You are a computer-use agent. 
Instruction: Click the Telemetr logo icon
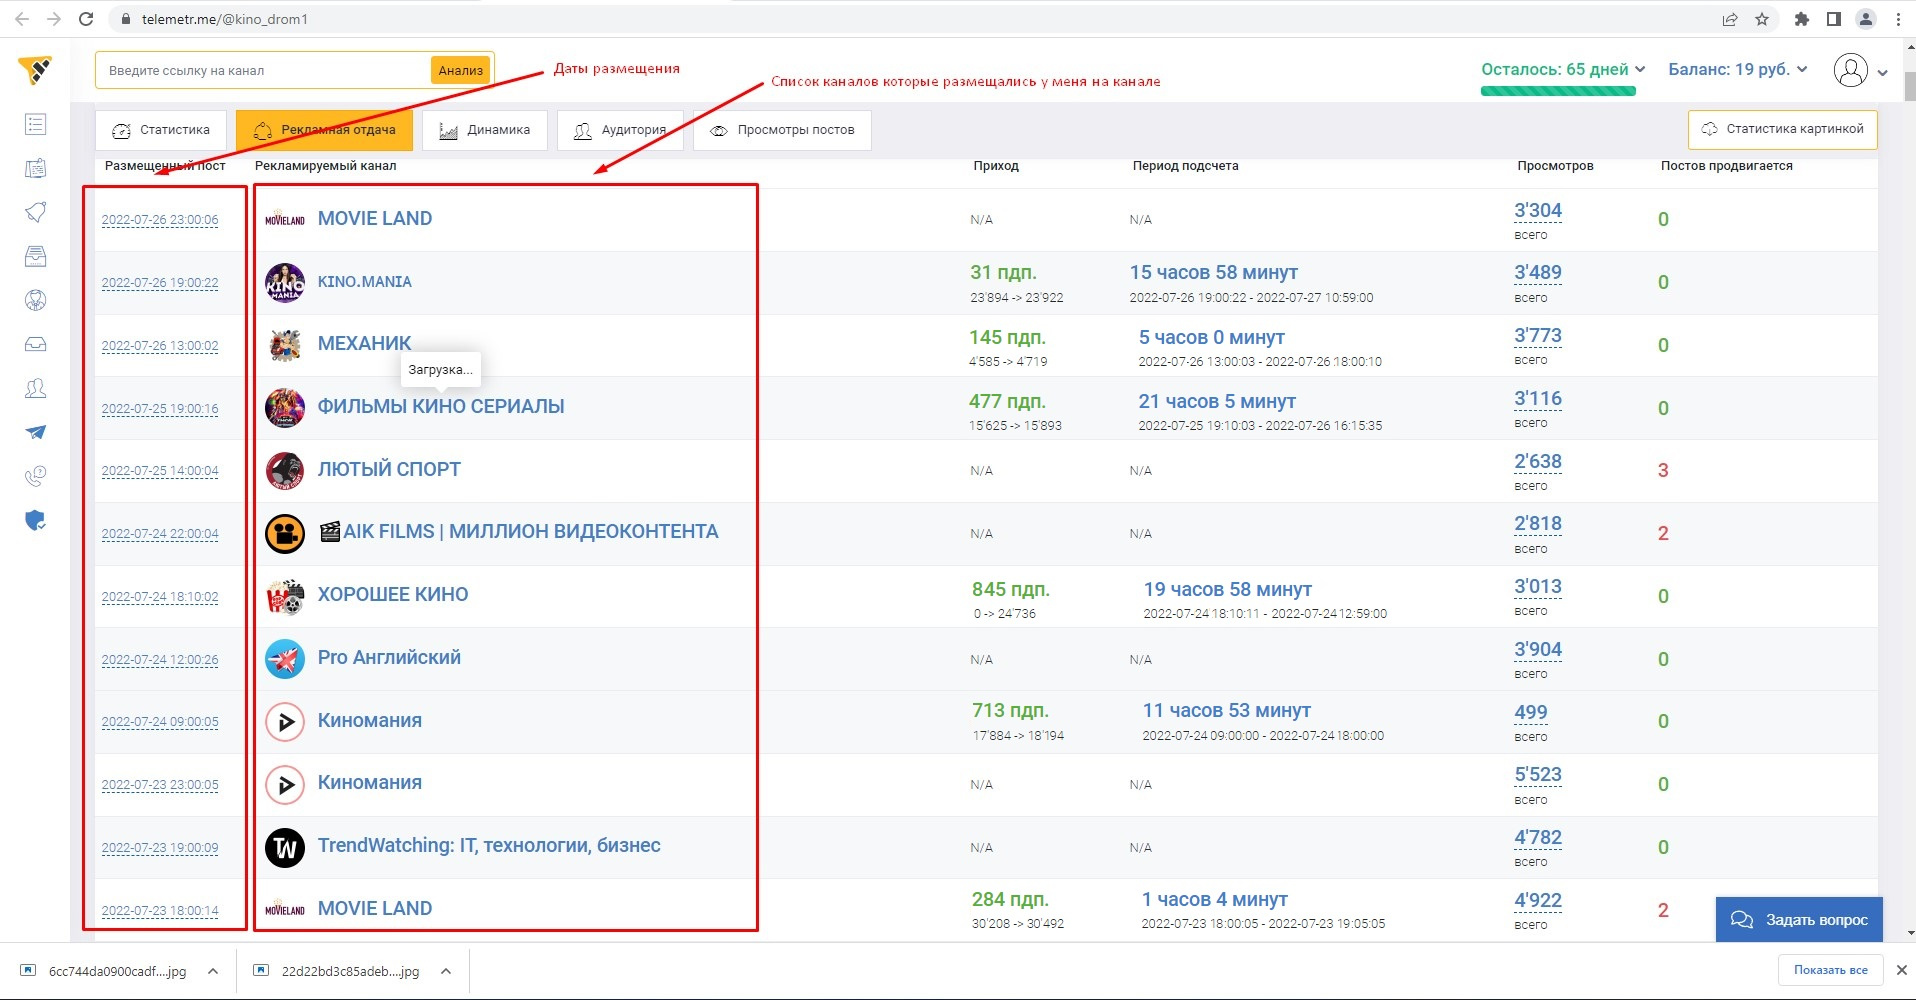[x=35, y=70]
